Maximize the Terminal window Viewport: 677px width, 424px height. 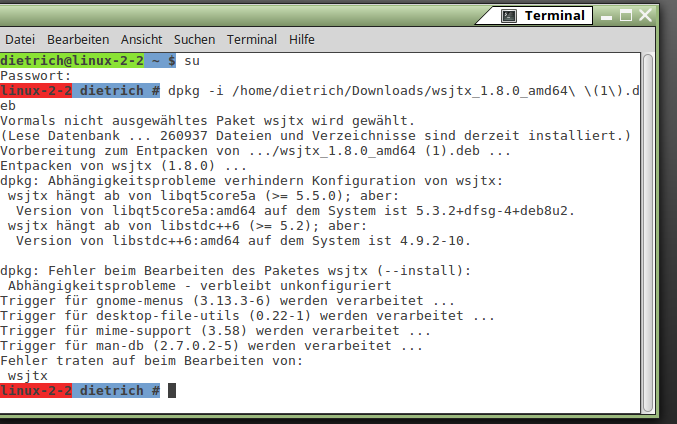click(x=626, y=16)
